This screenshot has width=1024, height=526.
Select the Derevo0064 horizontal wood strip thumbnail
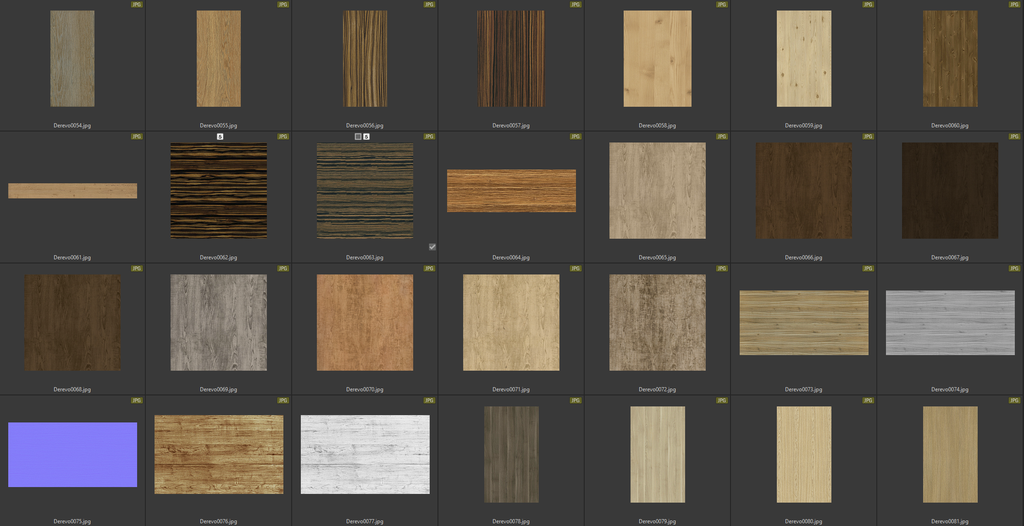[511, 190]
